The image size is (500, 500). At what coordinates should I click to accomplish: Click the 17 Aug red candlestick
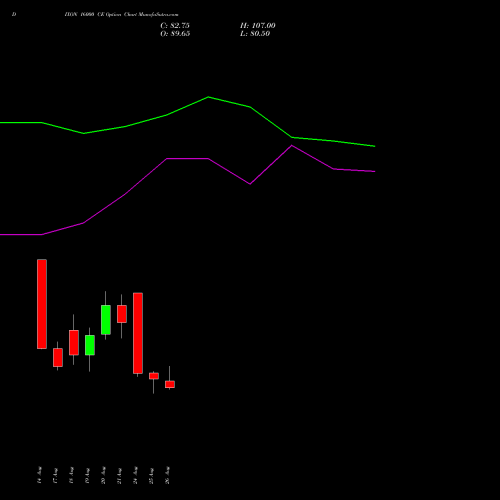(x=58, y=357)
